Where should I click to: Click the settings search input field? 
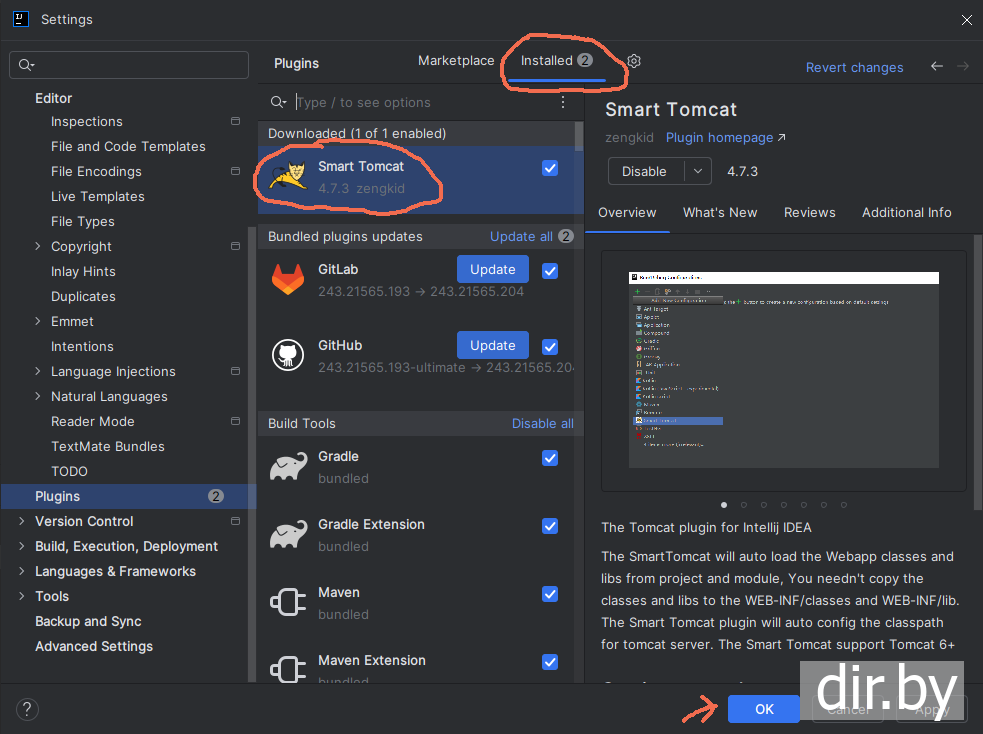129,65
